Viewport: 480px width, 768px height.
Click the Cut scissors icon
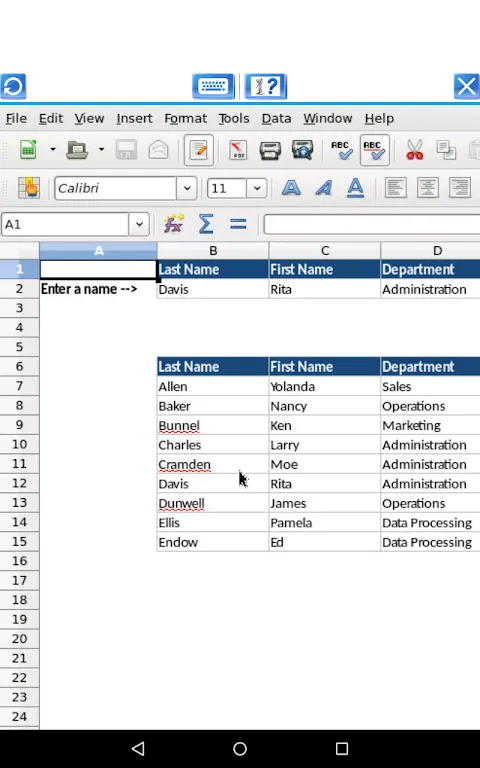tap(414, 150)
